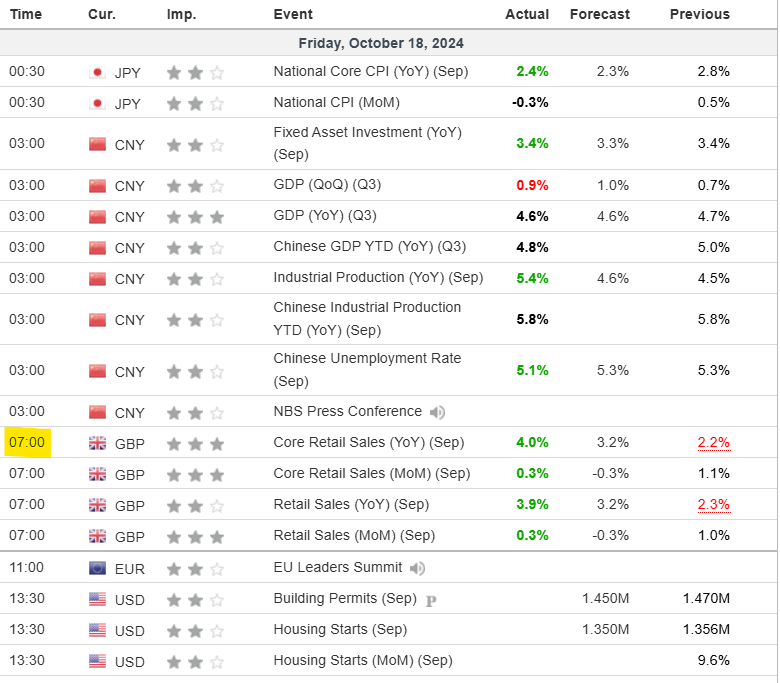The height and width of the screenshot is (683, 780).
Task: Click the highlighted 07:00 time cell
Action: point(26,443)
